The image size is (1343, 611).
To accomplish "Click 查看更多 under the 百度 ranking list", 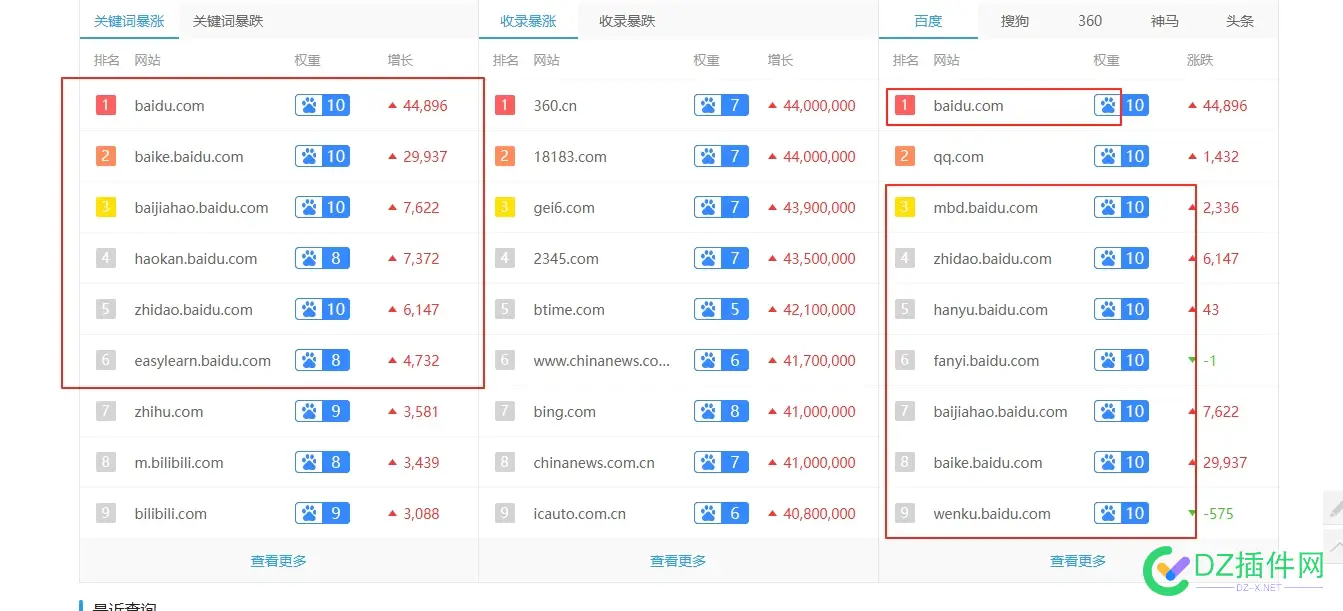I will click(x=1078, y=561).
